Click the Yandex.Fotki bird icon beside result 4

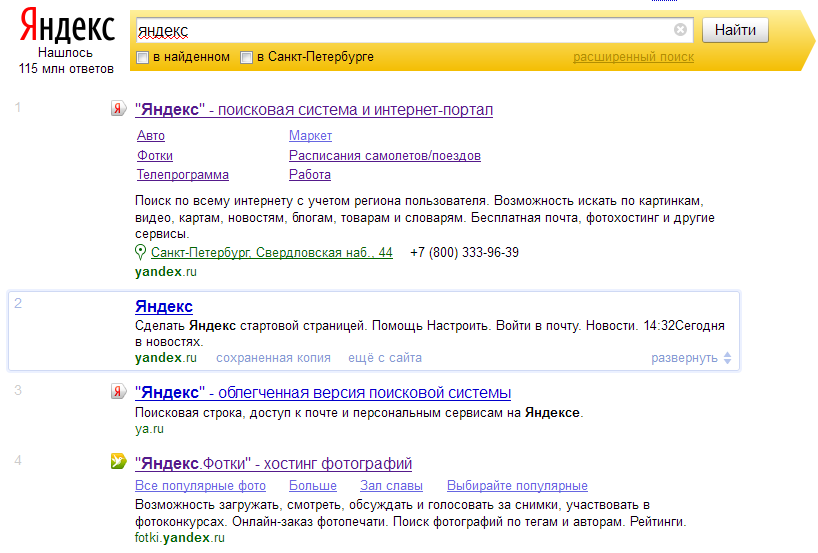118,461
